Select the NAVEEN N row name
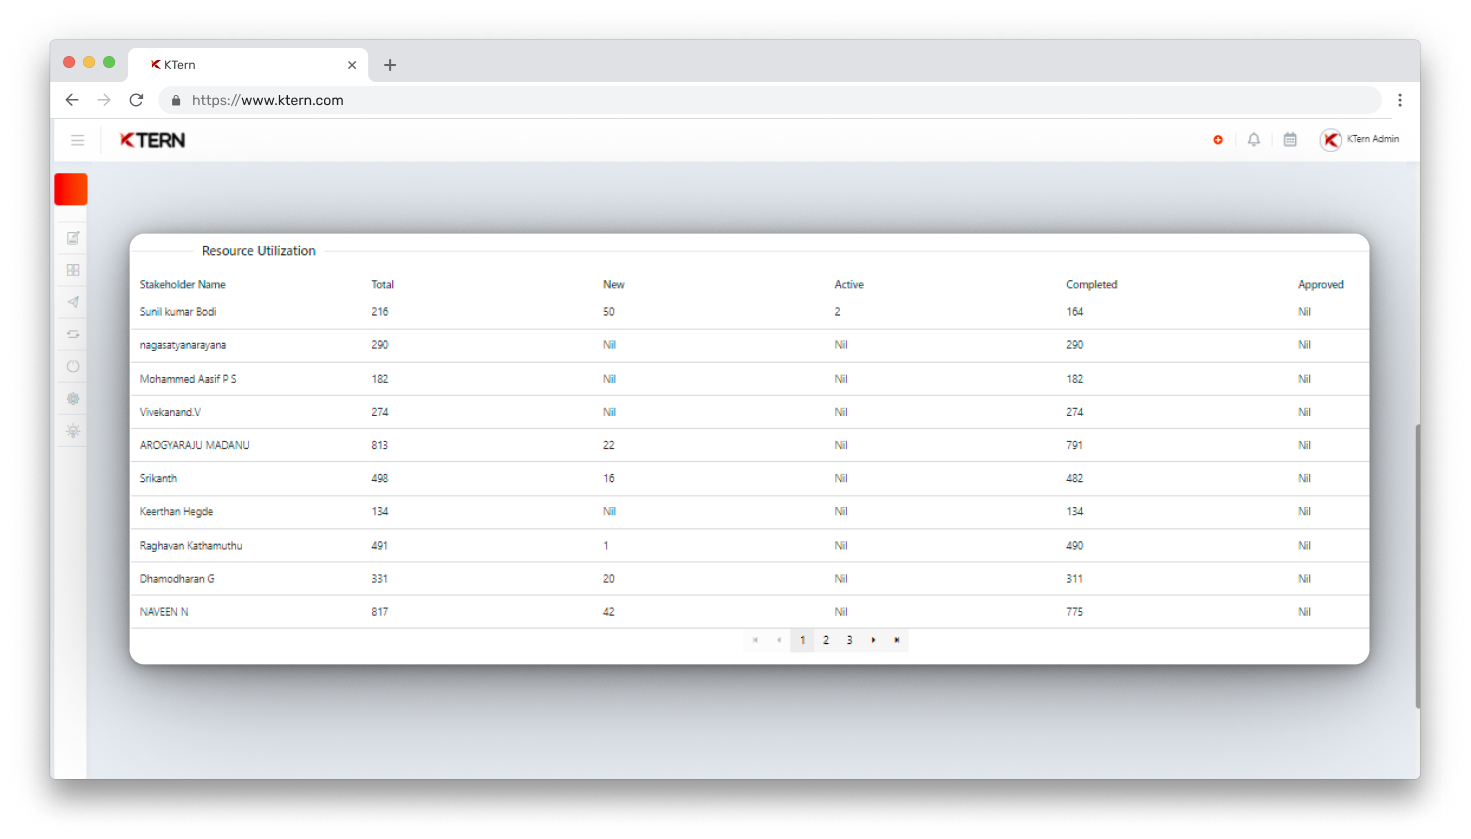 [x=164, y=612]
